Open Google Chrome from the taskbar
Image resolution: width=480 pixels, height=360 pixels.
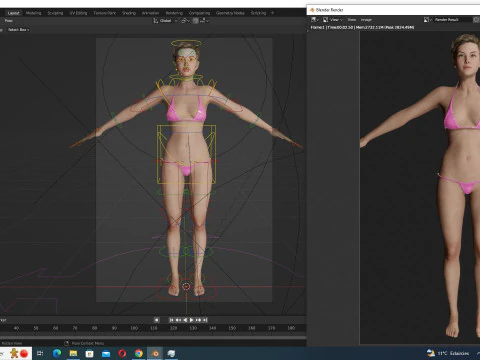click(139, 353)
